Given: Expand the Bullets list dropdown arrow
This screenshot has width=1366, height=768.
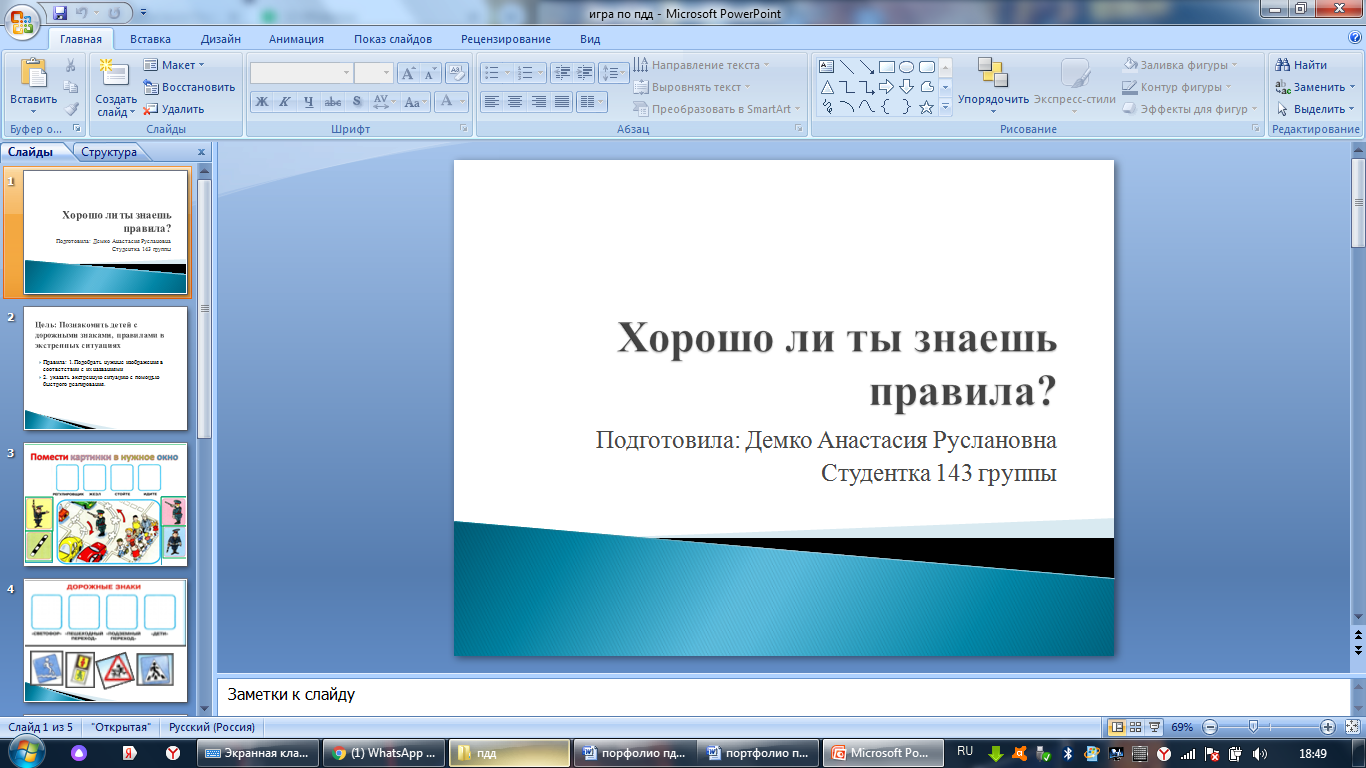Looking at the screenshot, I should point(508,73).
